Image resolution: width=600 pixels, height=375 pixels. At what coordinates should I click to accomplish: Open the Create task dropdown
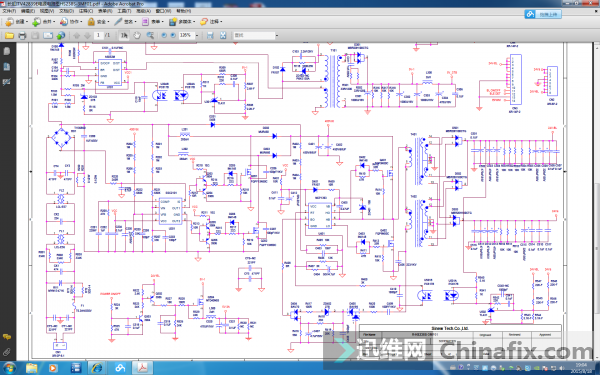coord(16,22)
